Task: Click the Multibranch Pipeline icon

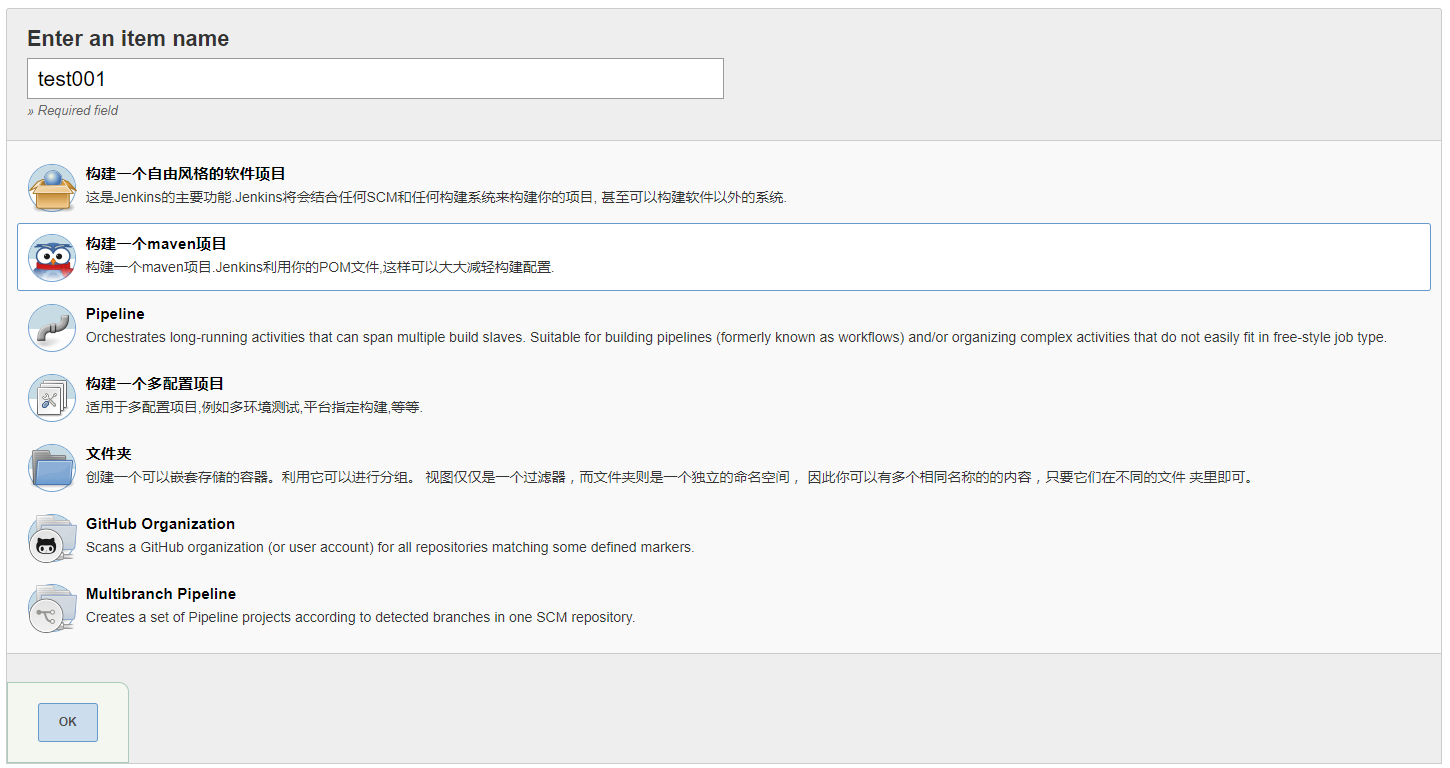Action: (x=52, y=608)
